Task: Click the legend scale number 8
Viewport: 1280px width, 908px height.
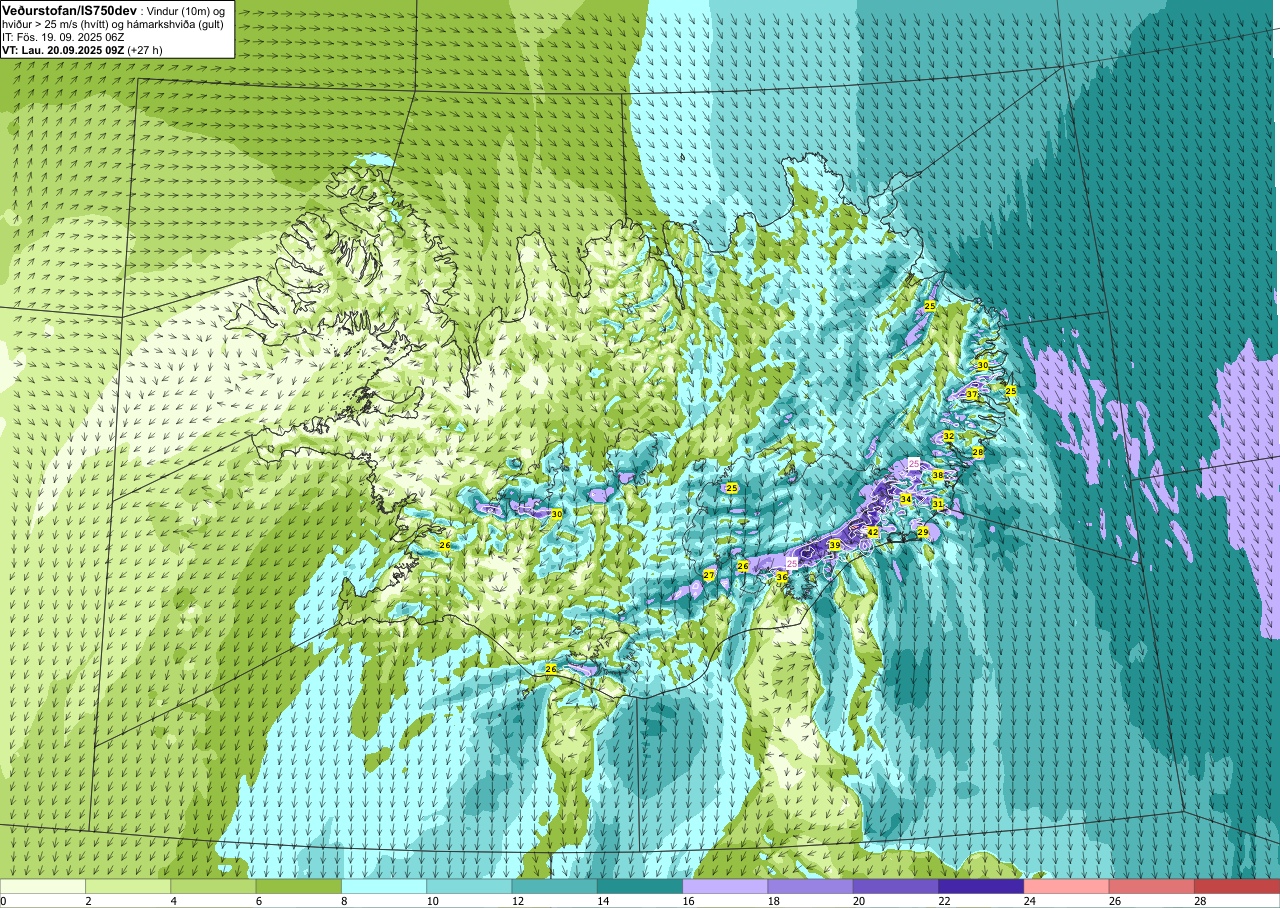Action: click(x=344, y=901)
